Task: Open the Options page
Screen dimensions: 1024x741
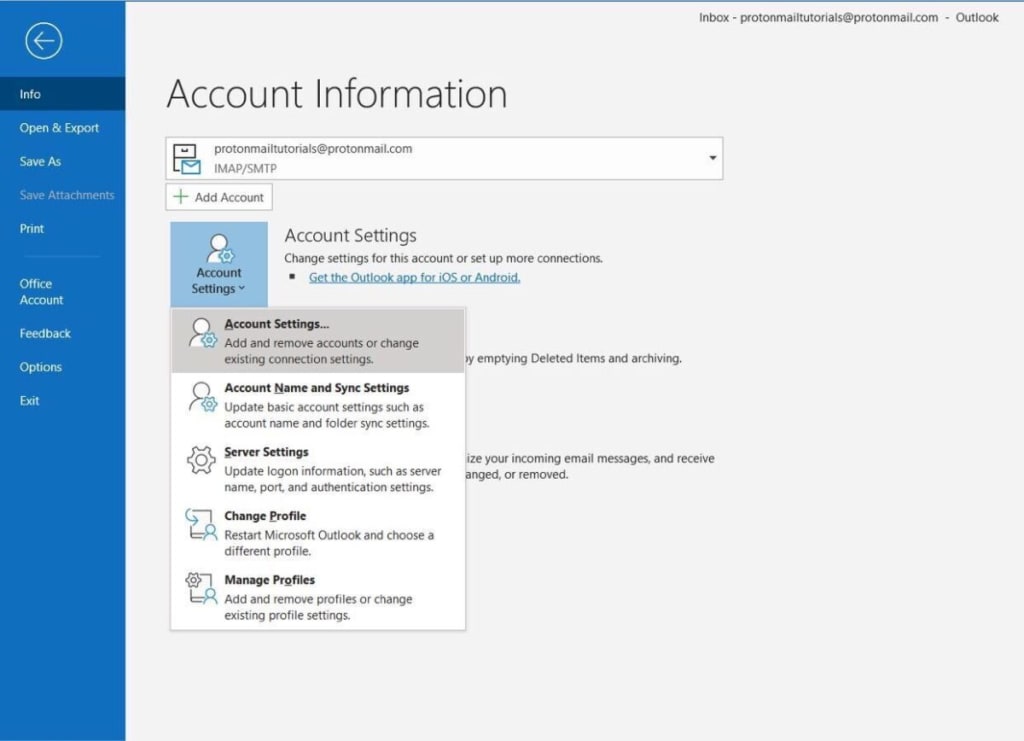Action: pyautogui.click(x=40, y=367)
